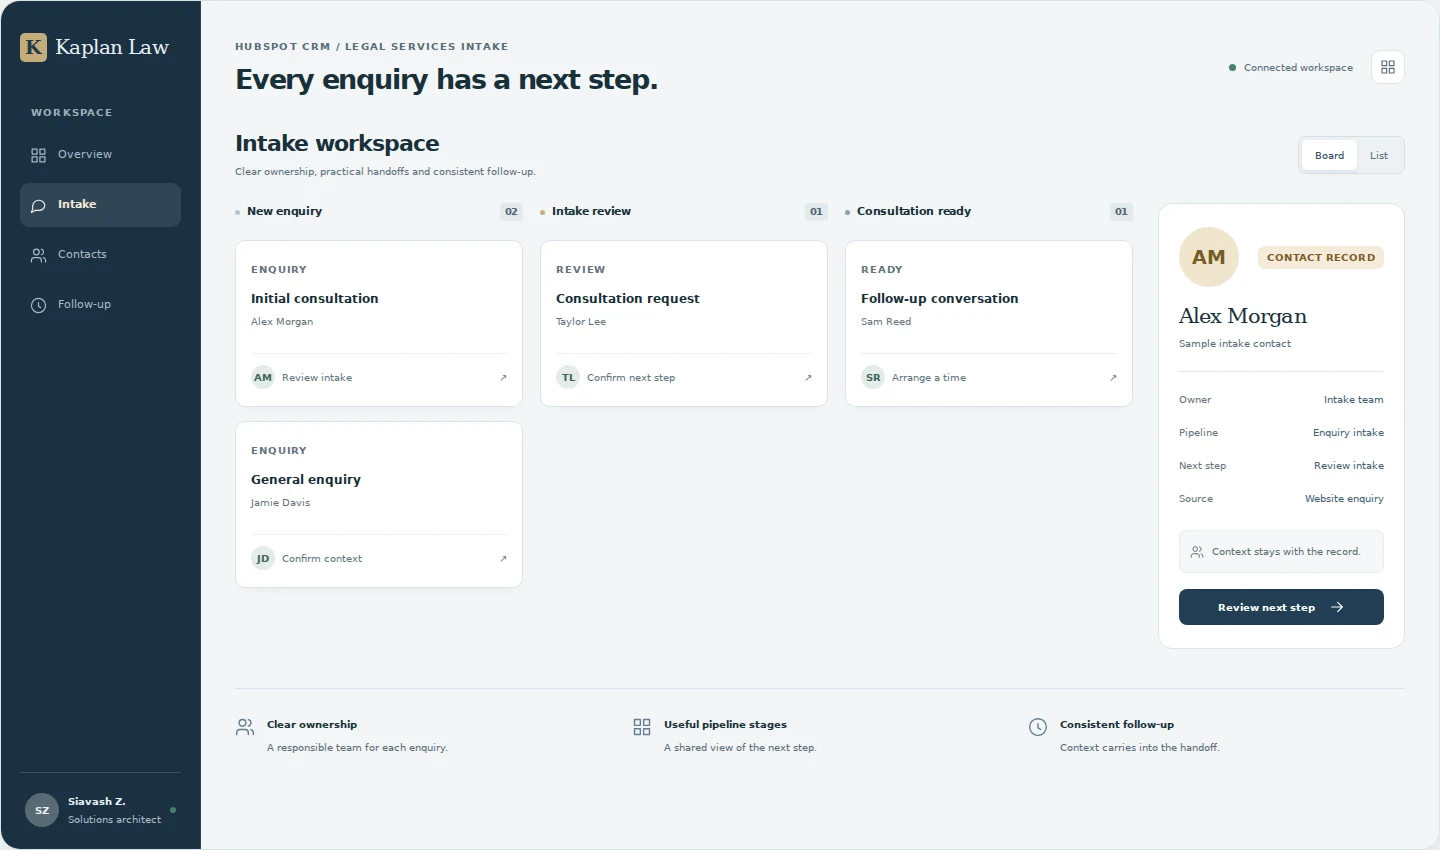Click Confirm context on Jamie Davis card
Screen dimensions: 1440x850
coord(322,559)
